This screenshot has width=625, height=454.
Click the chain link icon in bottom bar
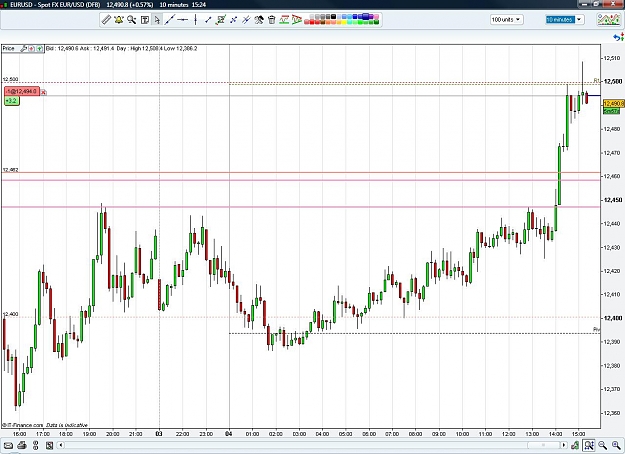coord(36,445)
